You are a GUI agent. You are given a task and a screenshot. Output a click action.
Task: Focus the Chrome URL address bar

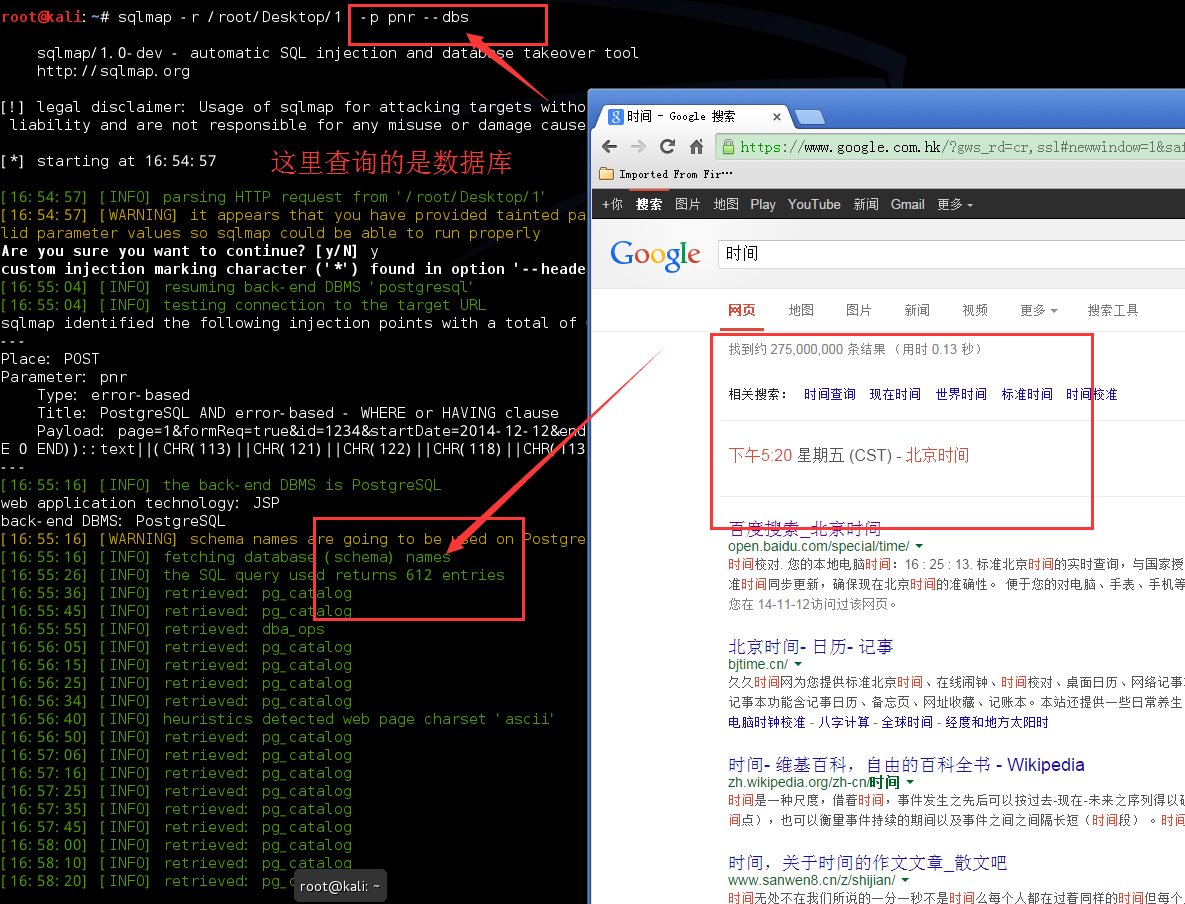[x=952, y=147]
